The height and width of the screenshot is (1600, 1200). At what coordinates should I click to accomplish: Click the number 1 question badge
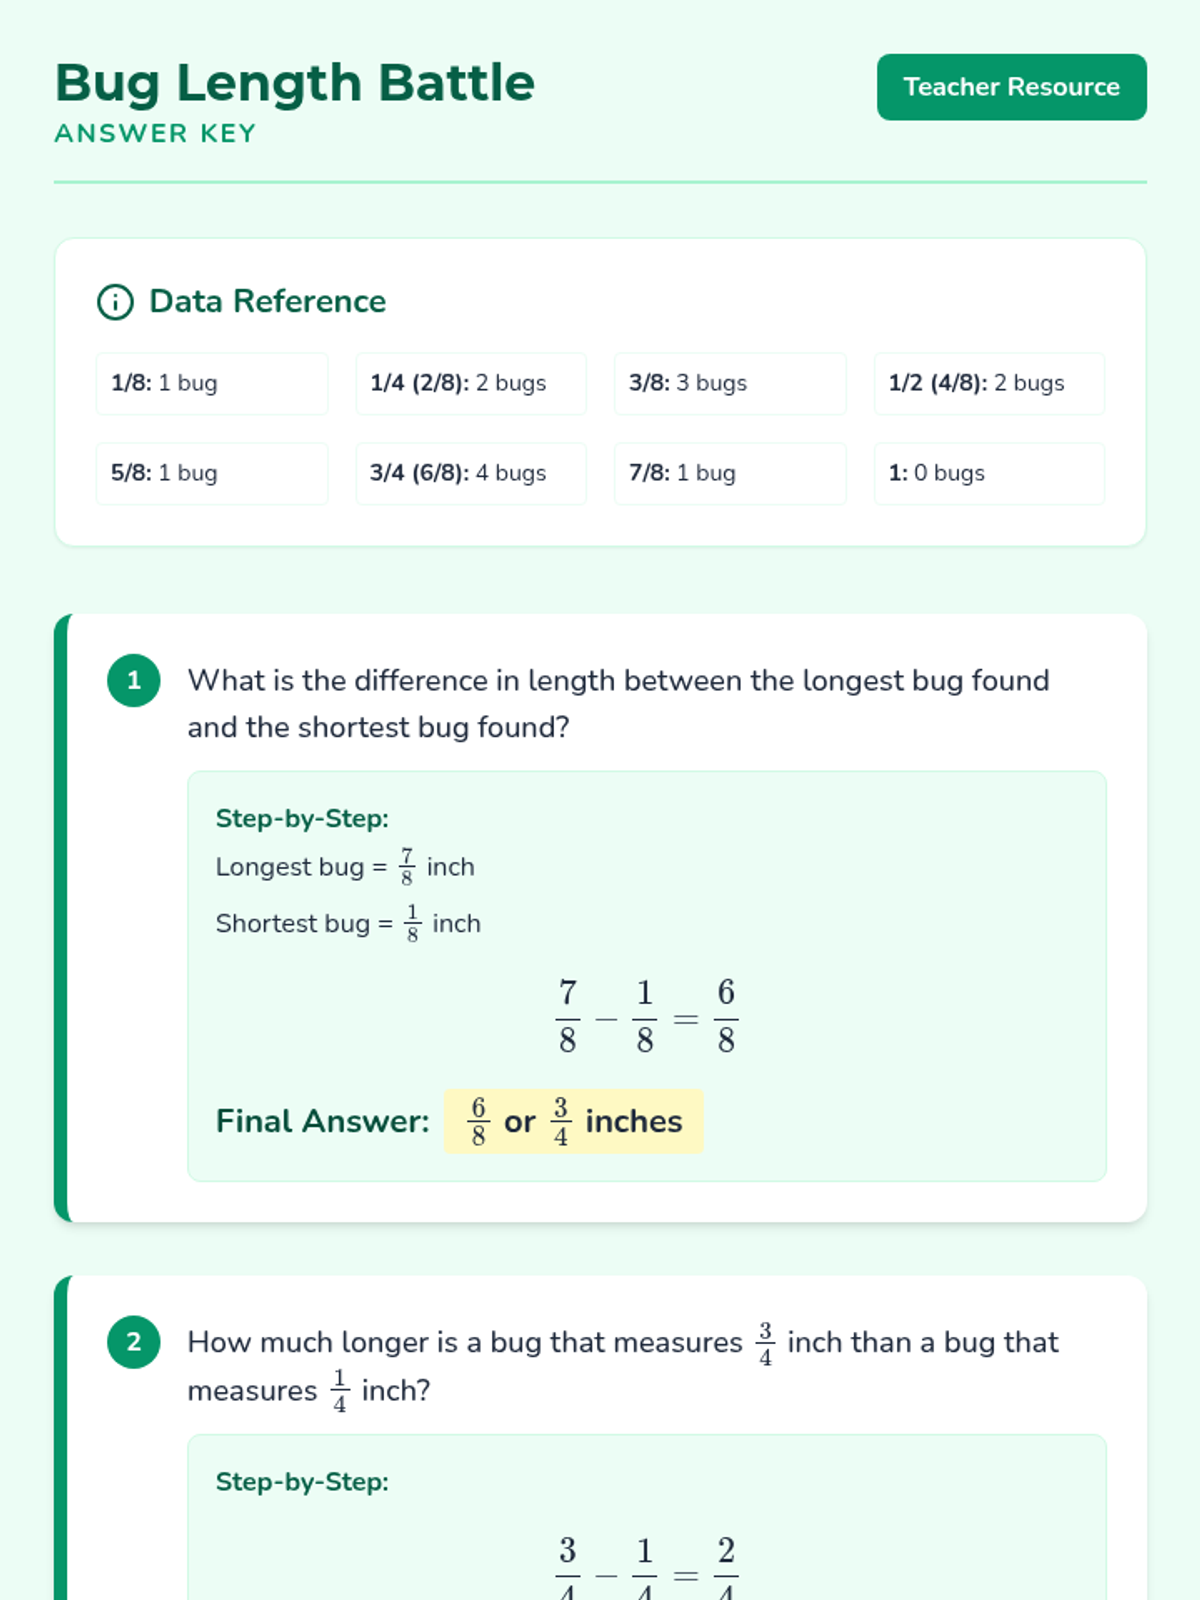pyautogui.click(x=134, y=681)
